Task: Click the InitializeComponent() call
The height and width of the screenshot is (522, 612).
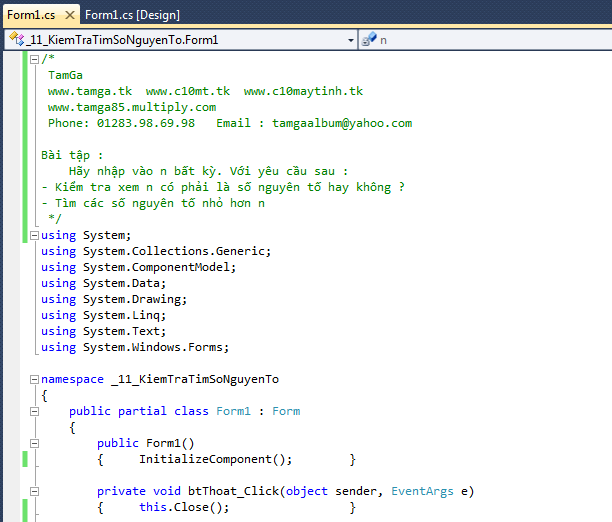Action: [215, 460]
